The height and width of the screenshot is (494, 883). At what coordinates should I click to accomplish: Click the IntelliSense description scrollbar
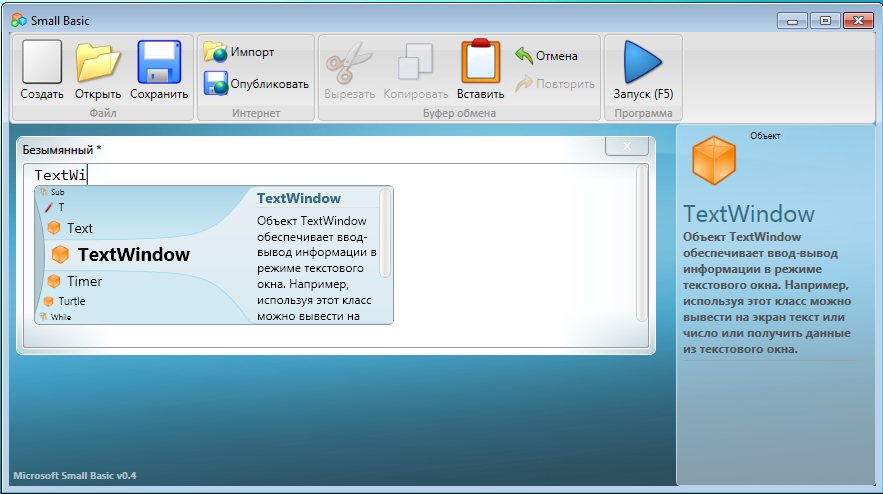point(385,233)
